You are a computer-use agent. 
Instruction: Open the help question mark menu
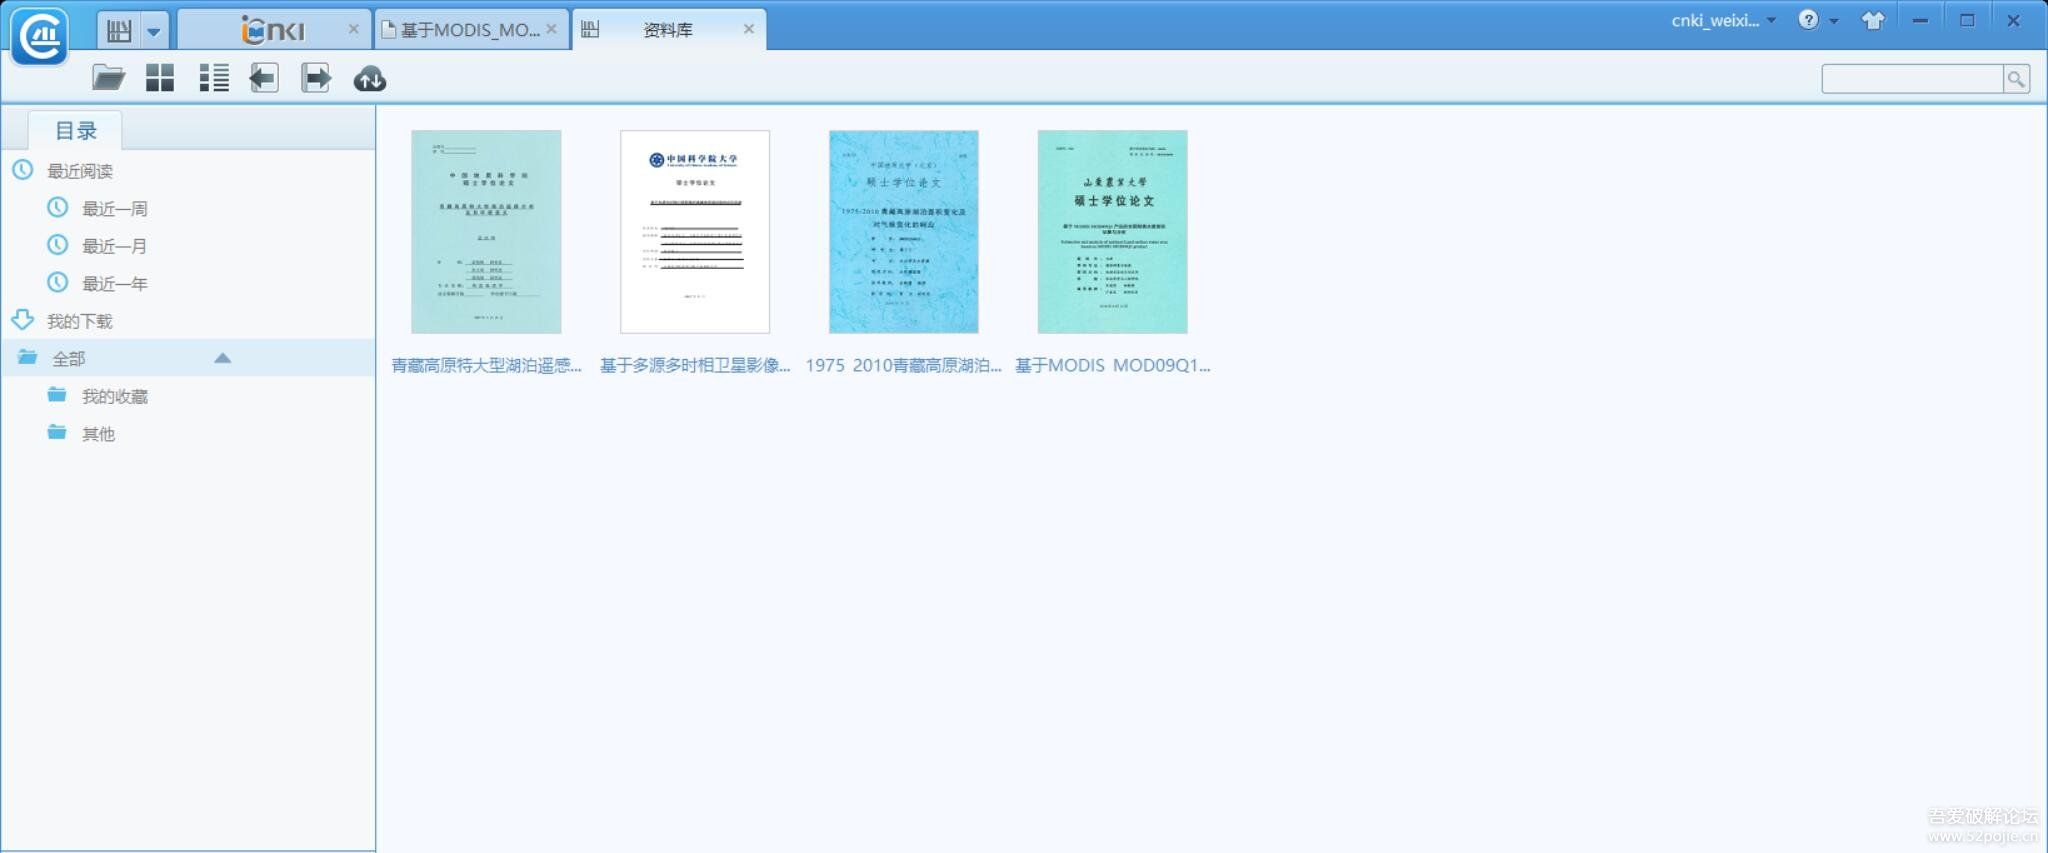pos(1816,21)
